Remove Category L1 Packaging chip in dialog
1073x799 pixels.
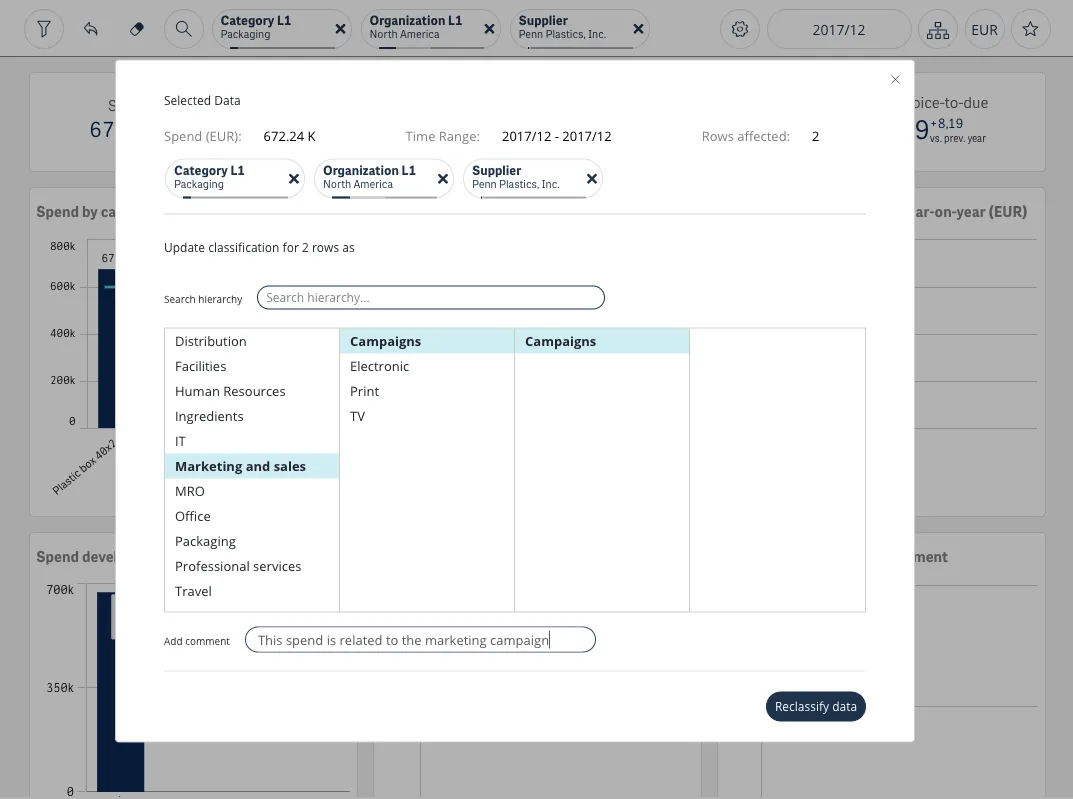[x=294, y=179]
